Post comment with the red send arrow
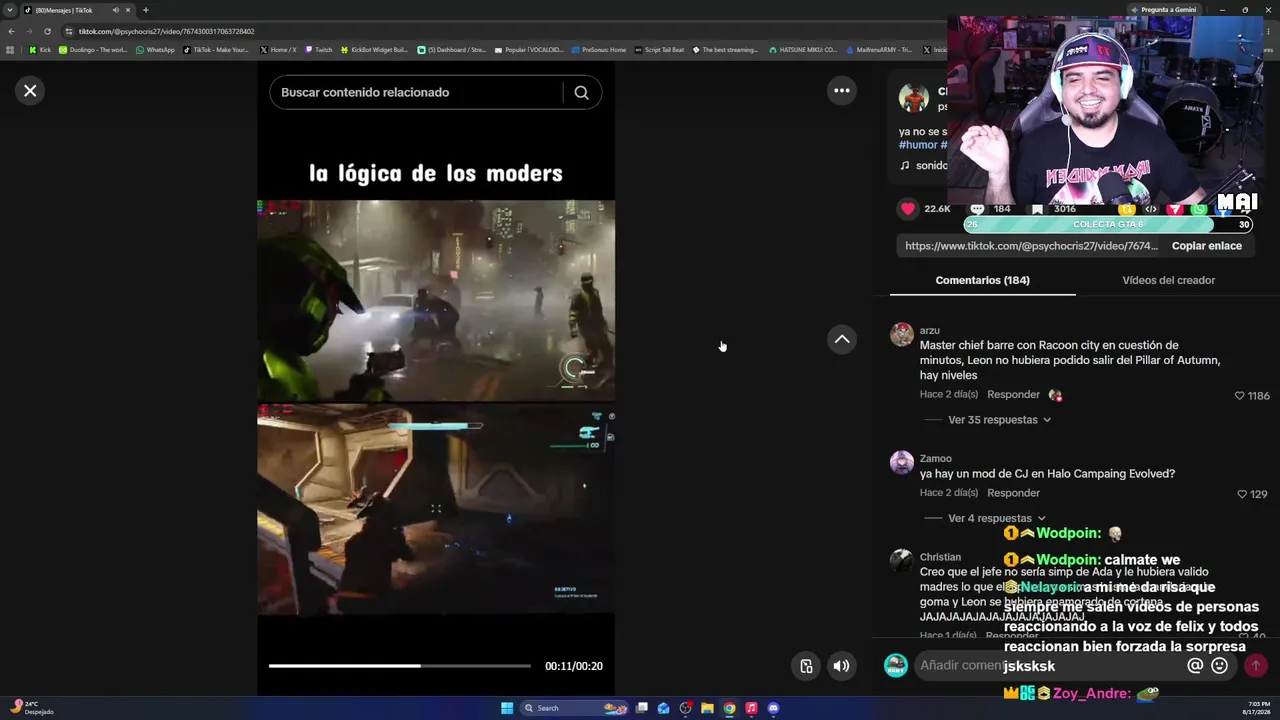1280x720 pixels. [x=1255, y=665]
